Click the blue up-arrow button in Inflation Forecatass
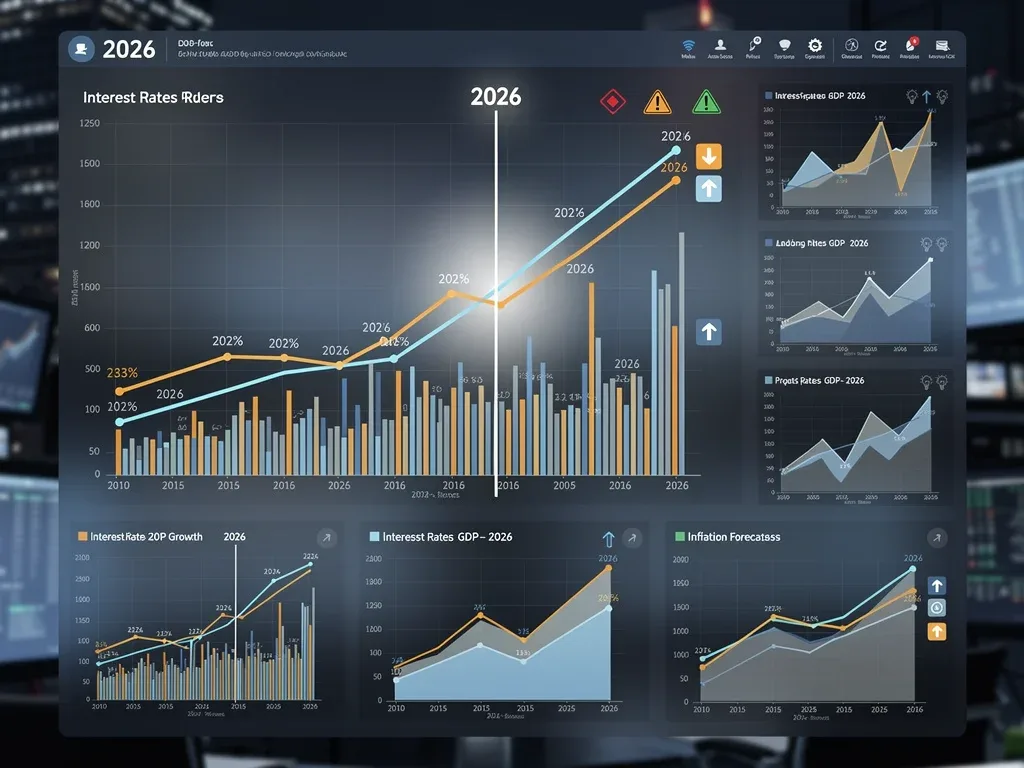Image resolution: width=1024 pixels, height=768 pixels. (937, 585)
